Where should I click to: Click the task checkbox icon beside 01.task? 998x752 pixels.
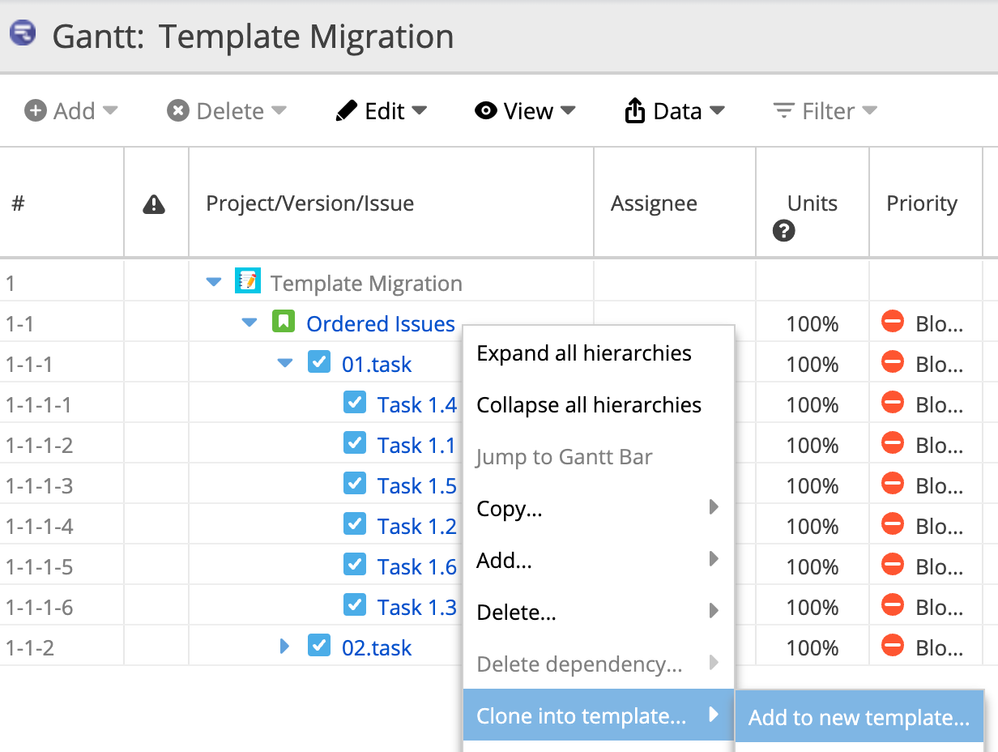click(x=319, y=362)
